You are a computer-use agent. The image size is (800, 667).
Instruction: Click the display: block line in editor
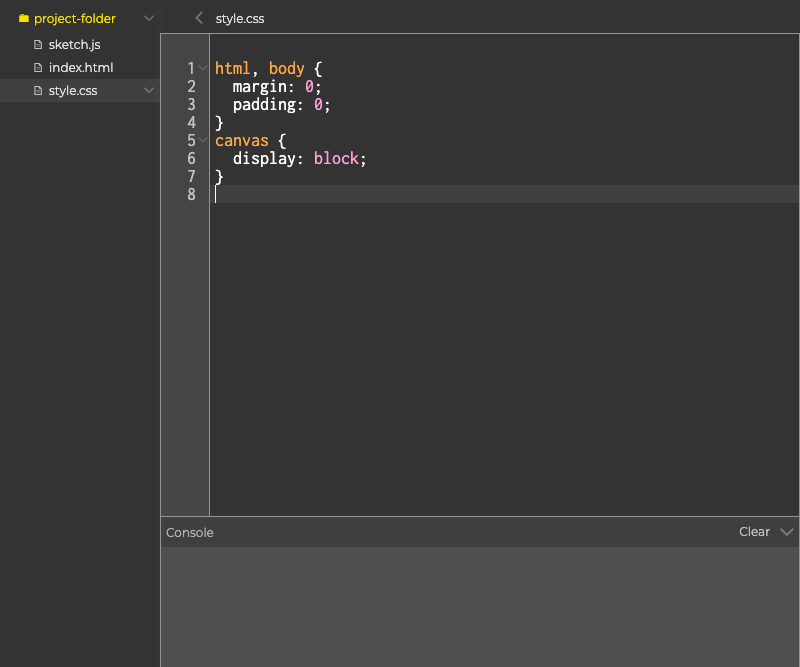point(300,158)
